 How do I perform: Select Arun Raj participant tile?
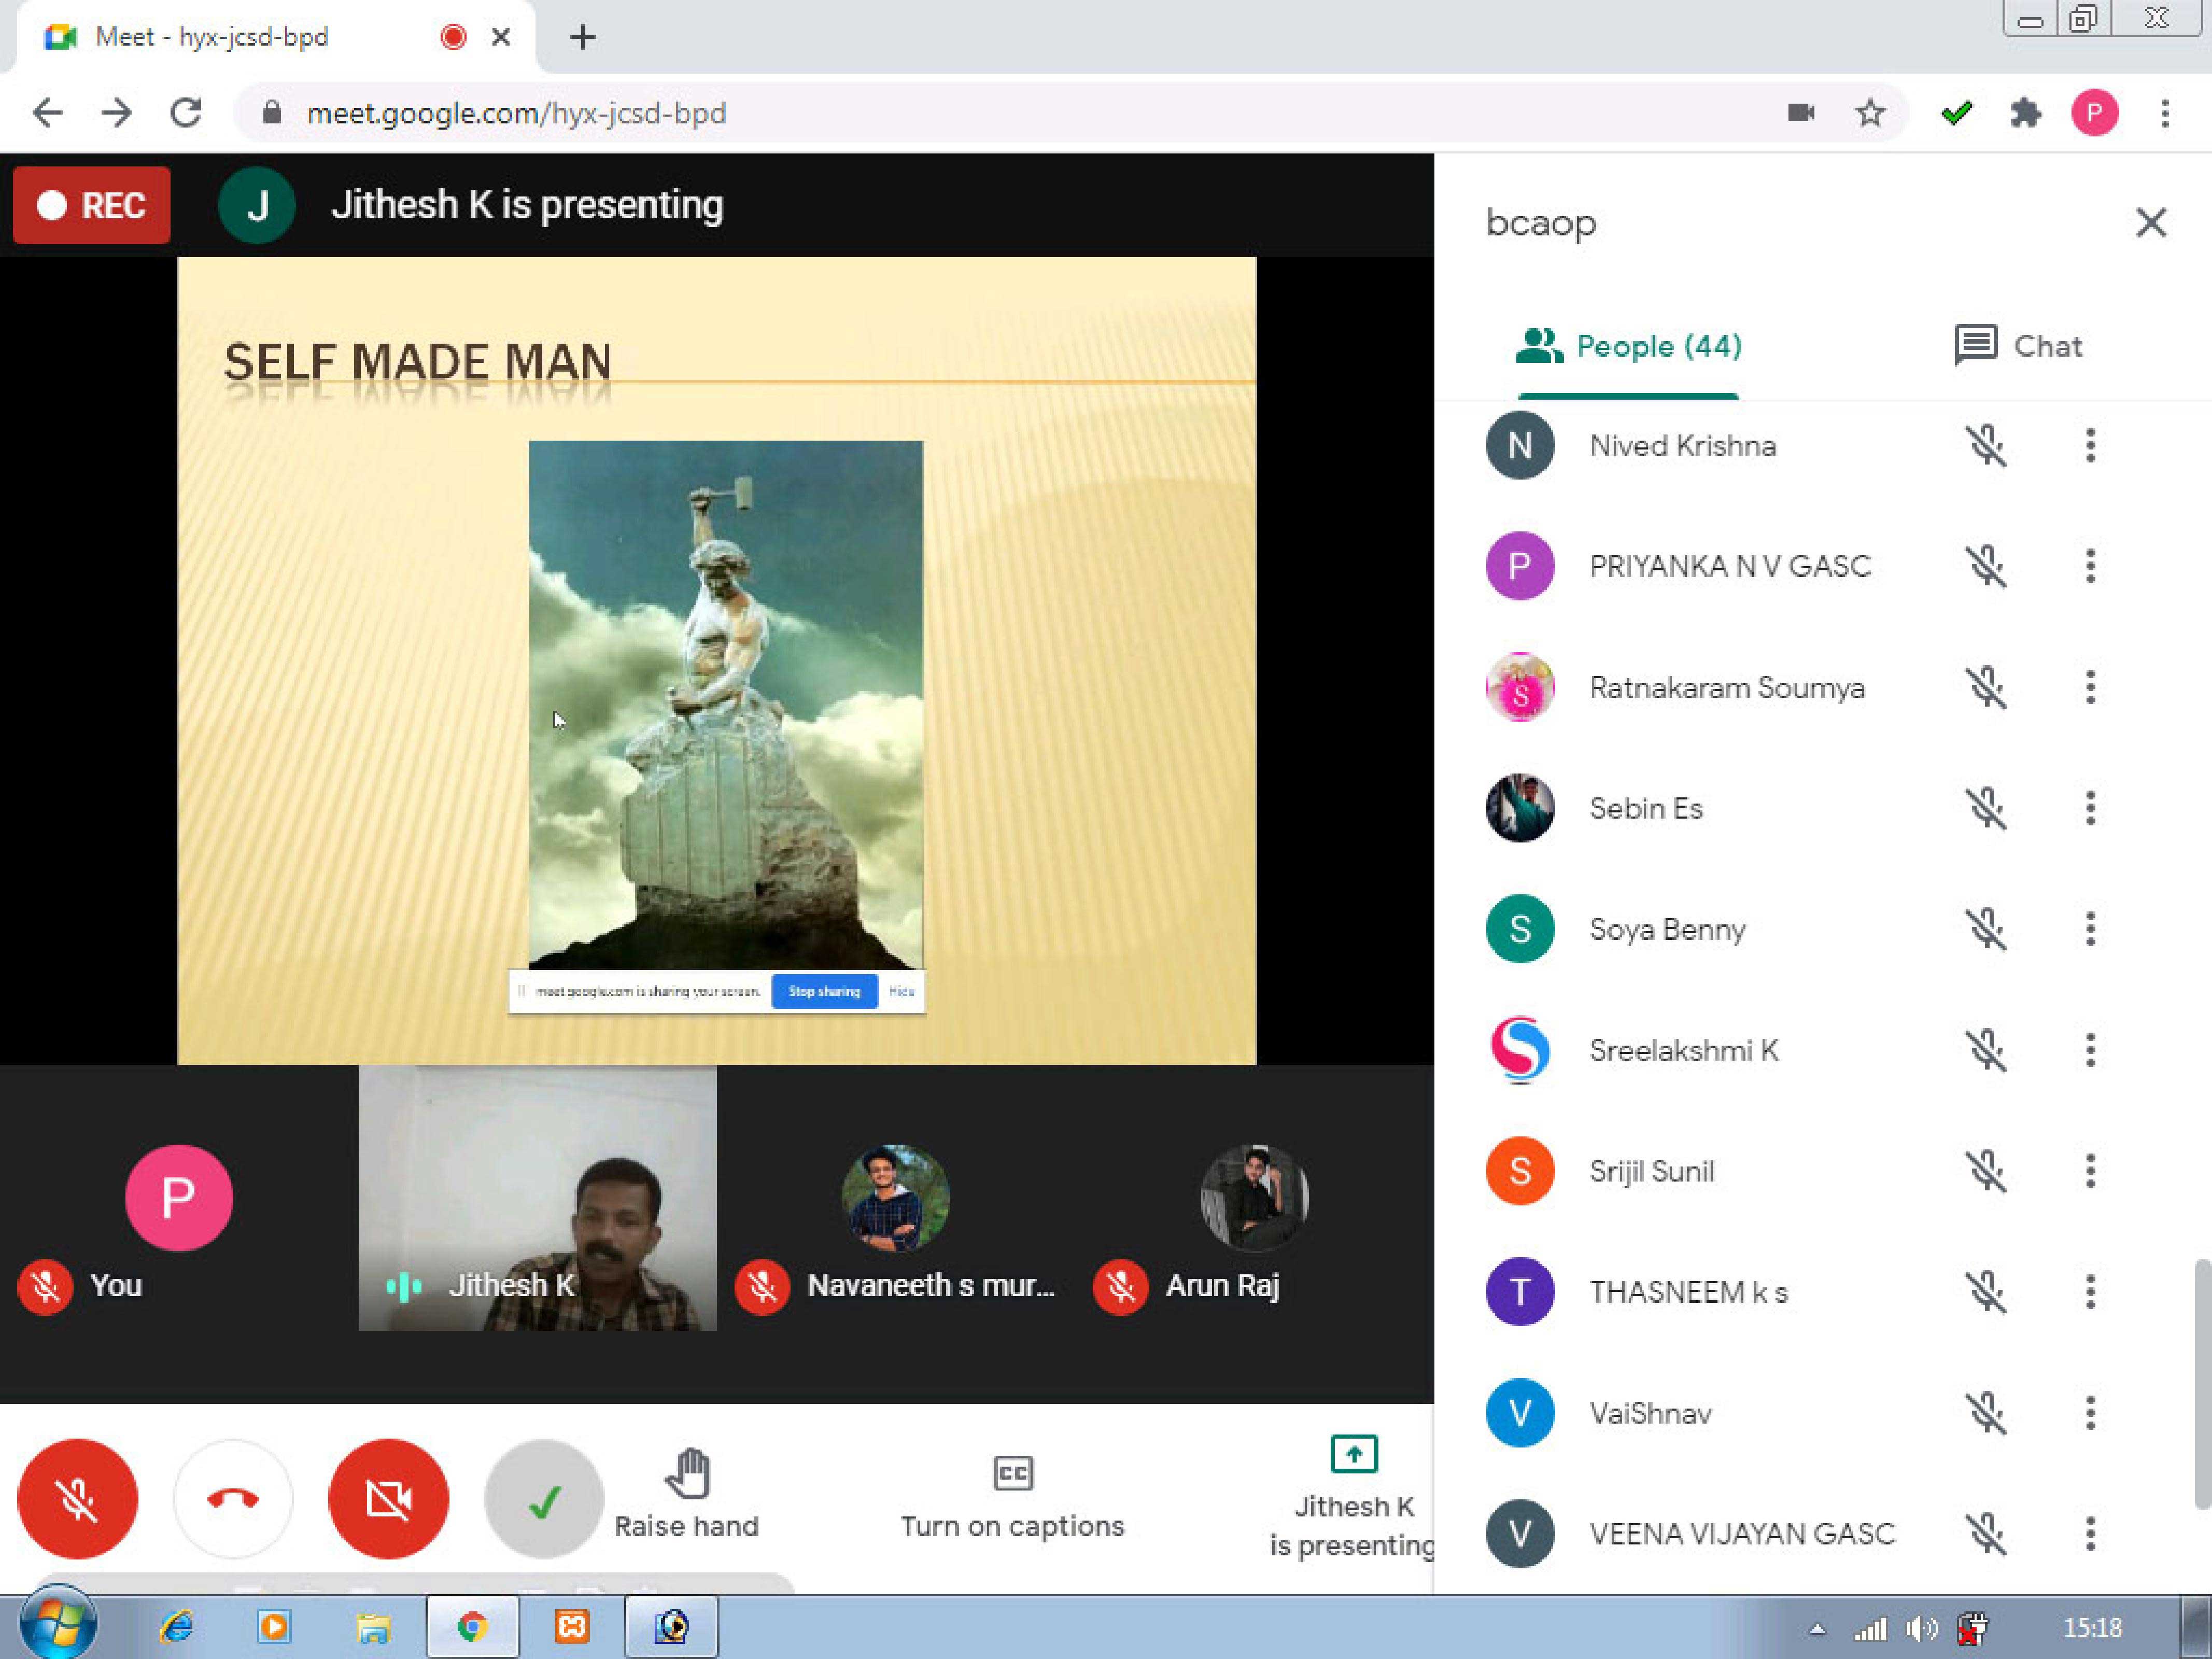pos(1254,1198)
